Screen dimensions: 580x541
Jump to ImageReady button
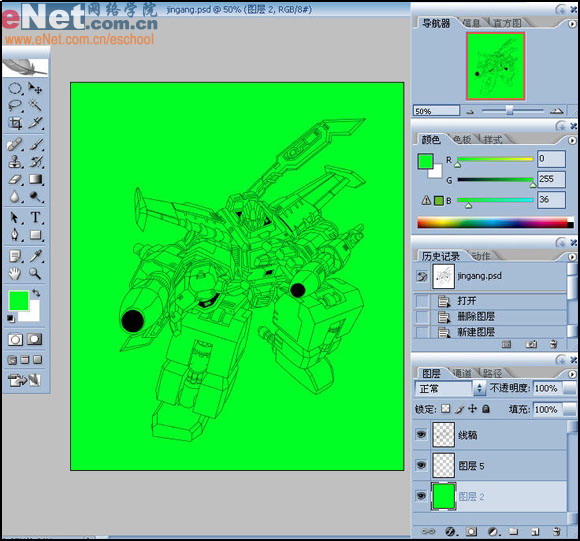tap(24, 380)
